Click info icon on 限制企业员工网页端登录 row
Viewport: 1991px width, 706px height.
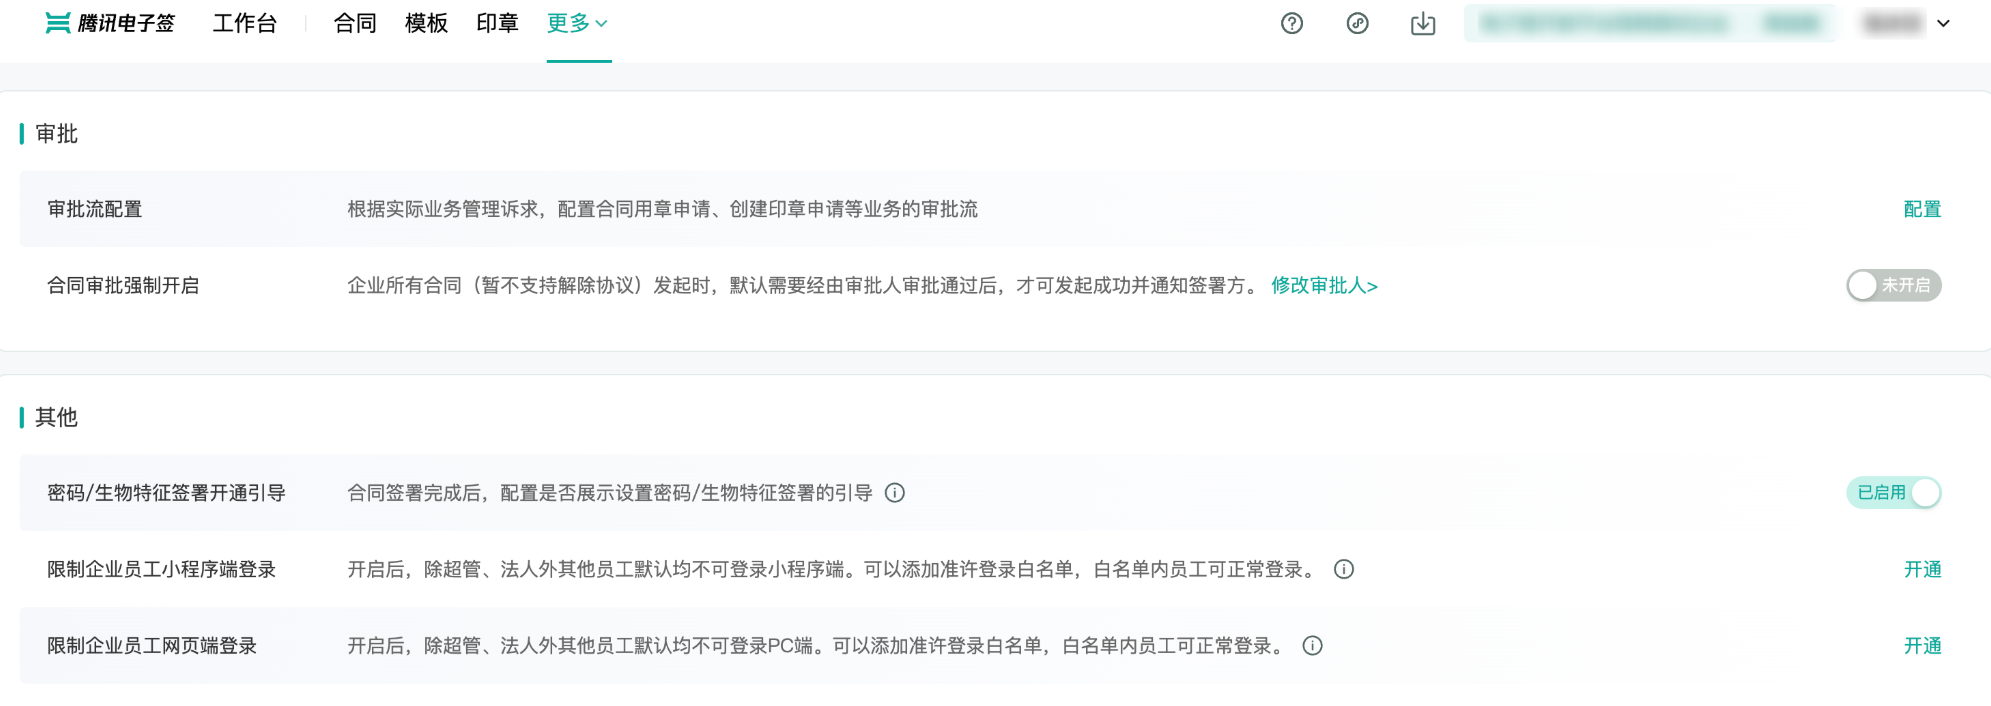point(1313,646)
